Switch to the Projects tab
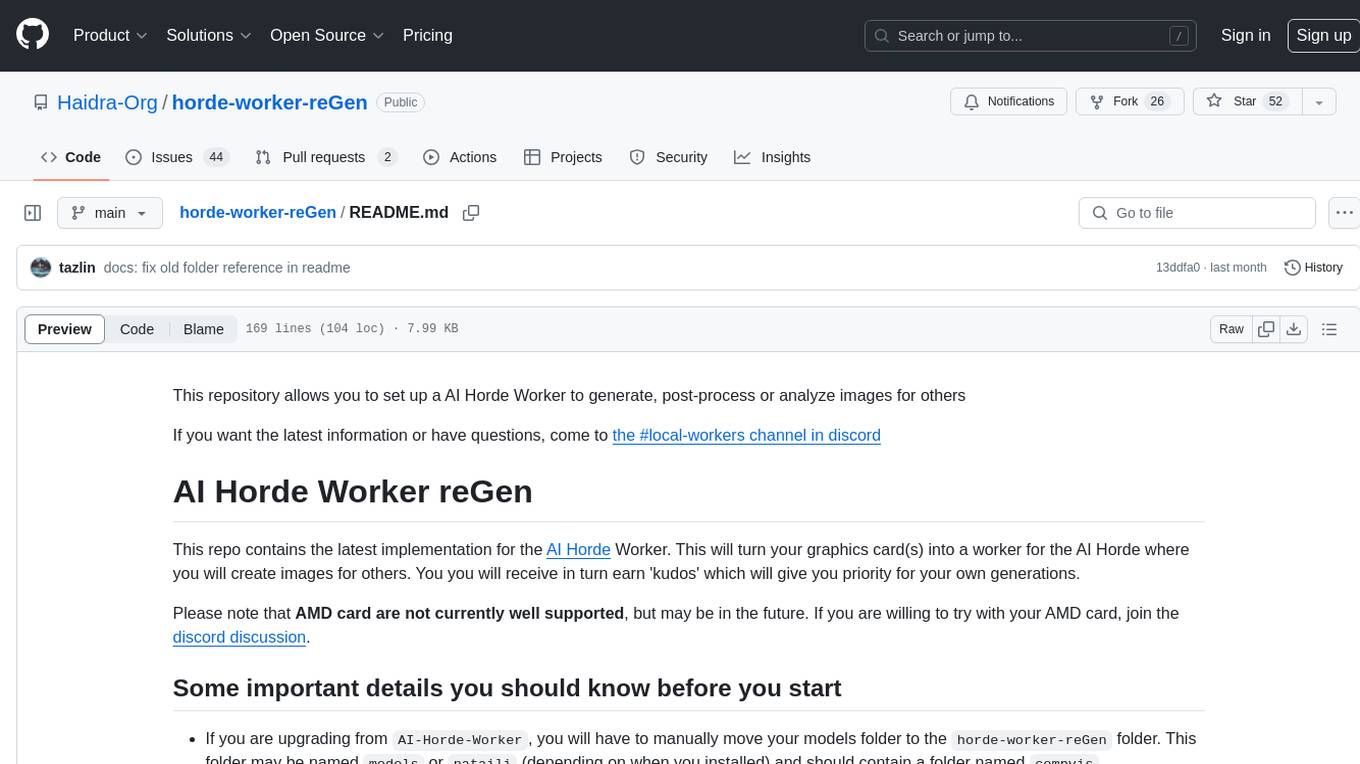The width and height of the screenshot is (1360, 764). pos(563,157)
